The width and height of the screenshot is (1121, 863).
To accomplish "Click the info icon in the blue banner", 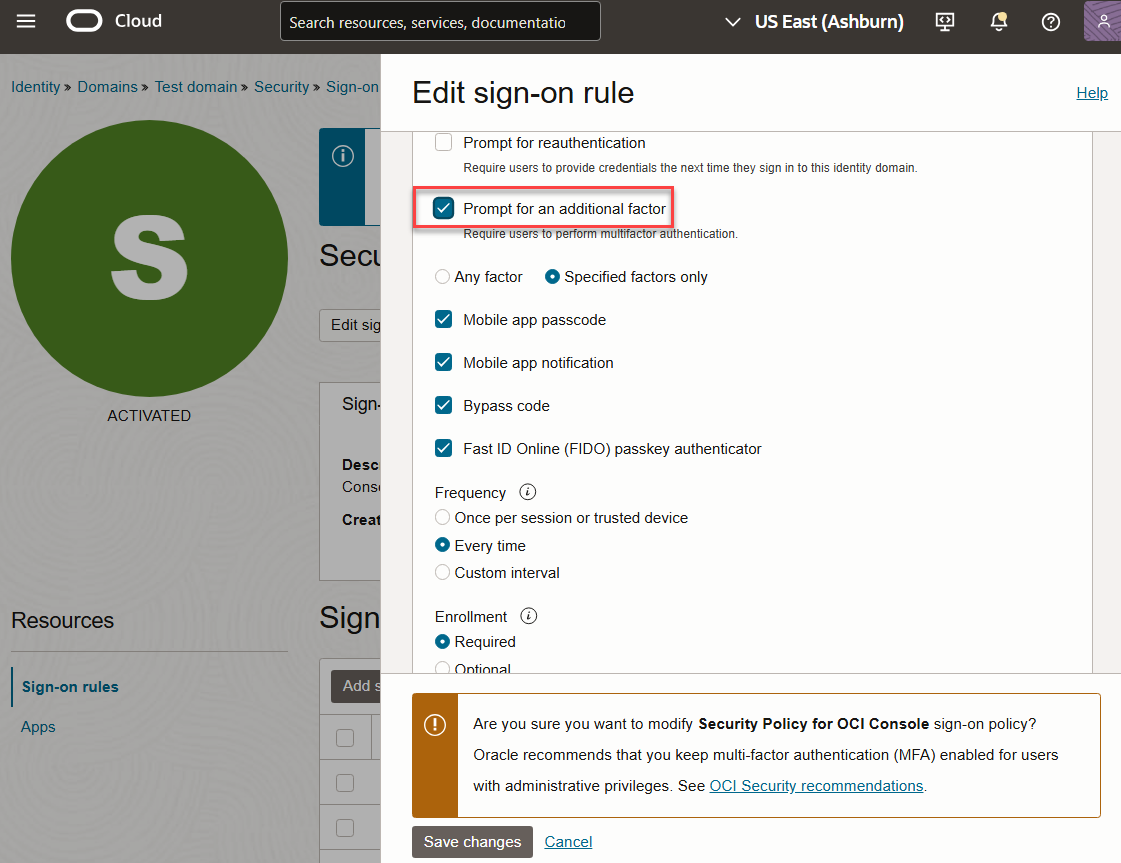I will (x=342, y=156).
